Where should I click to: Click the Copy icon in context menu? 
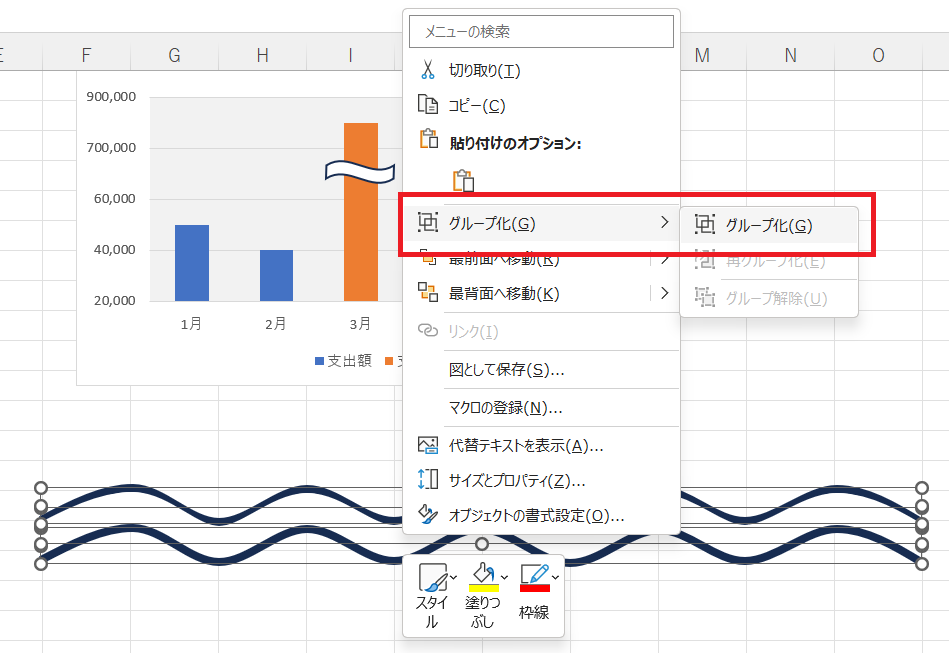(x=428, y=105)
